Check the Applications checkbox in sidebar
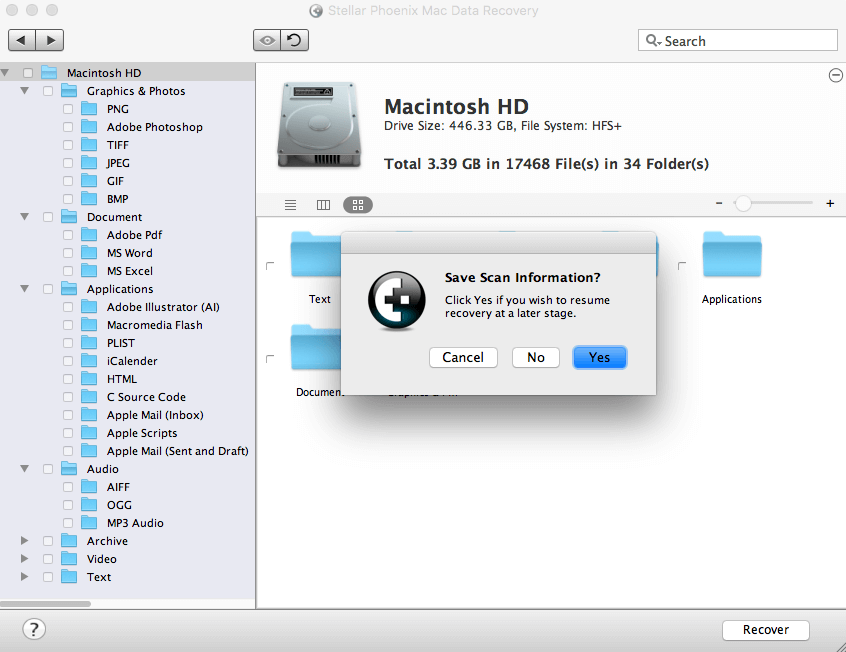The image size is (846, 652). point(48,289)
